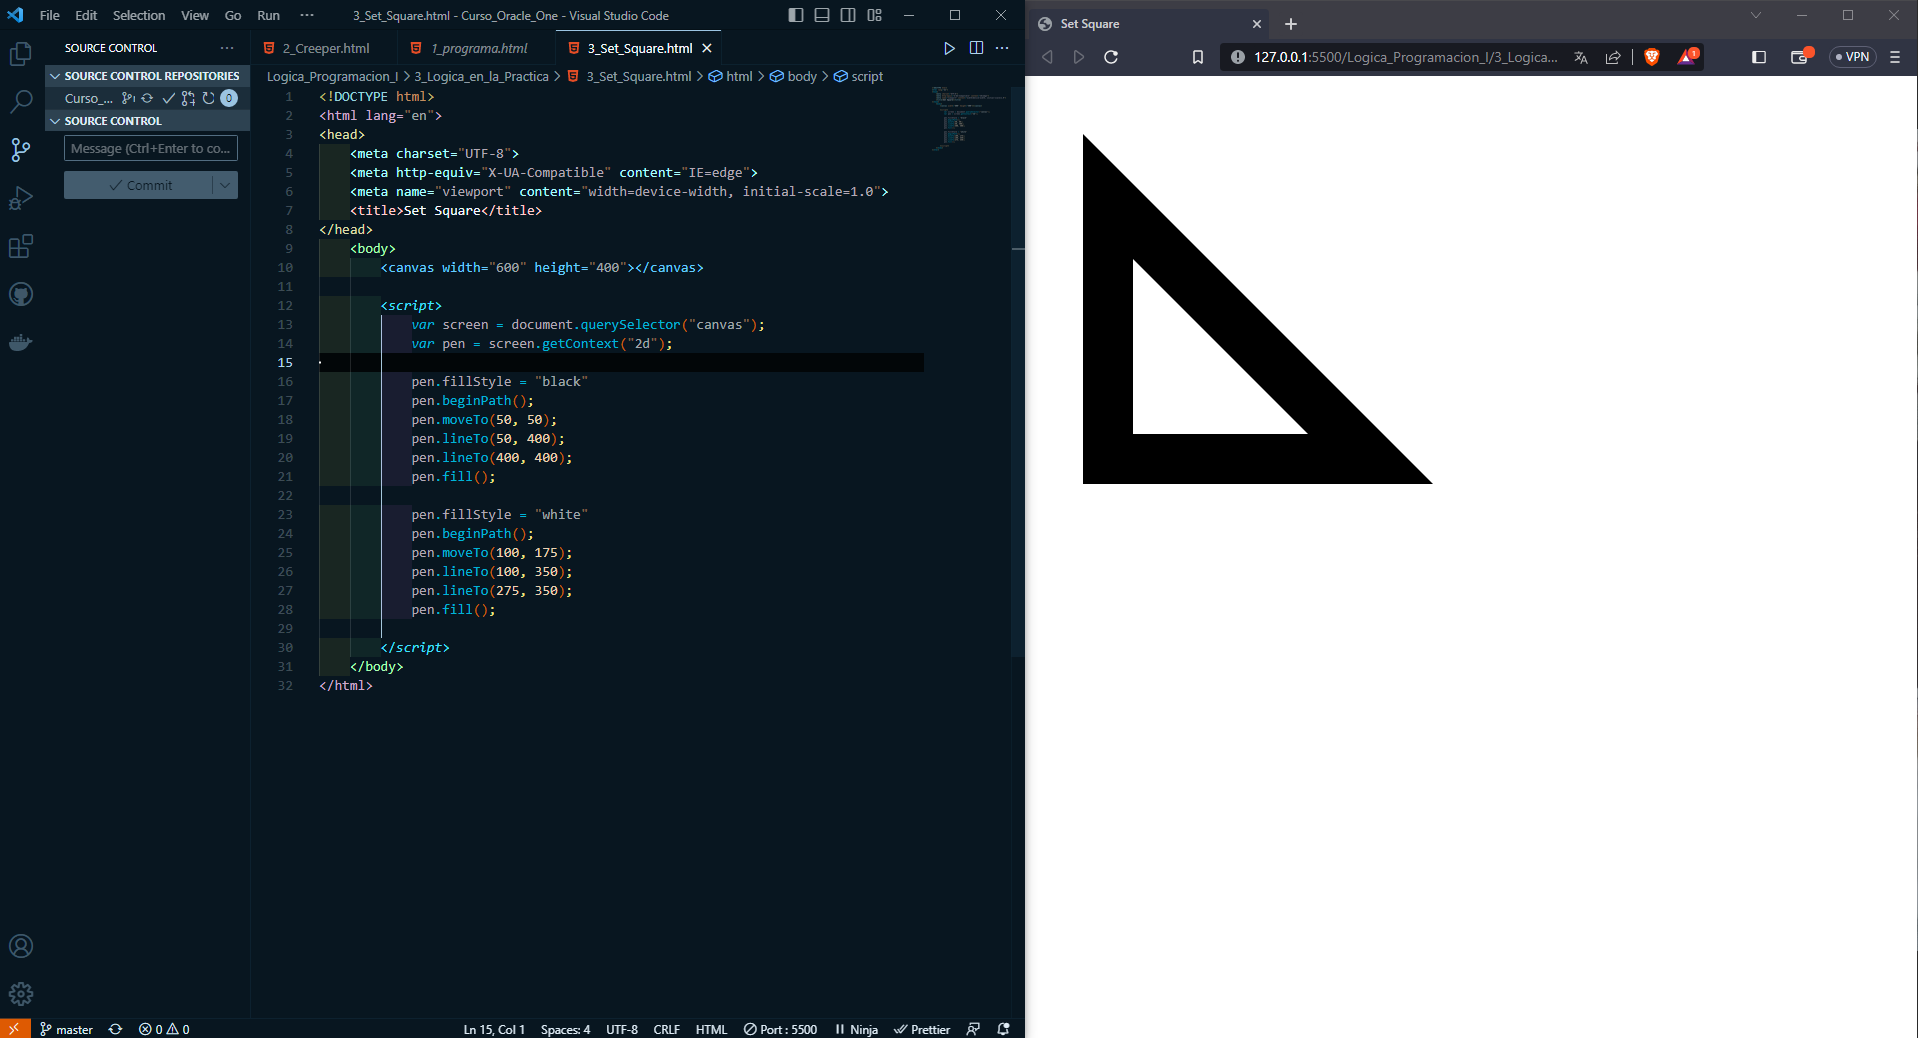Open Run and Debug view

(20, 198)
